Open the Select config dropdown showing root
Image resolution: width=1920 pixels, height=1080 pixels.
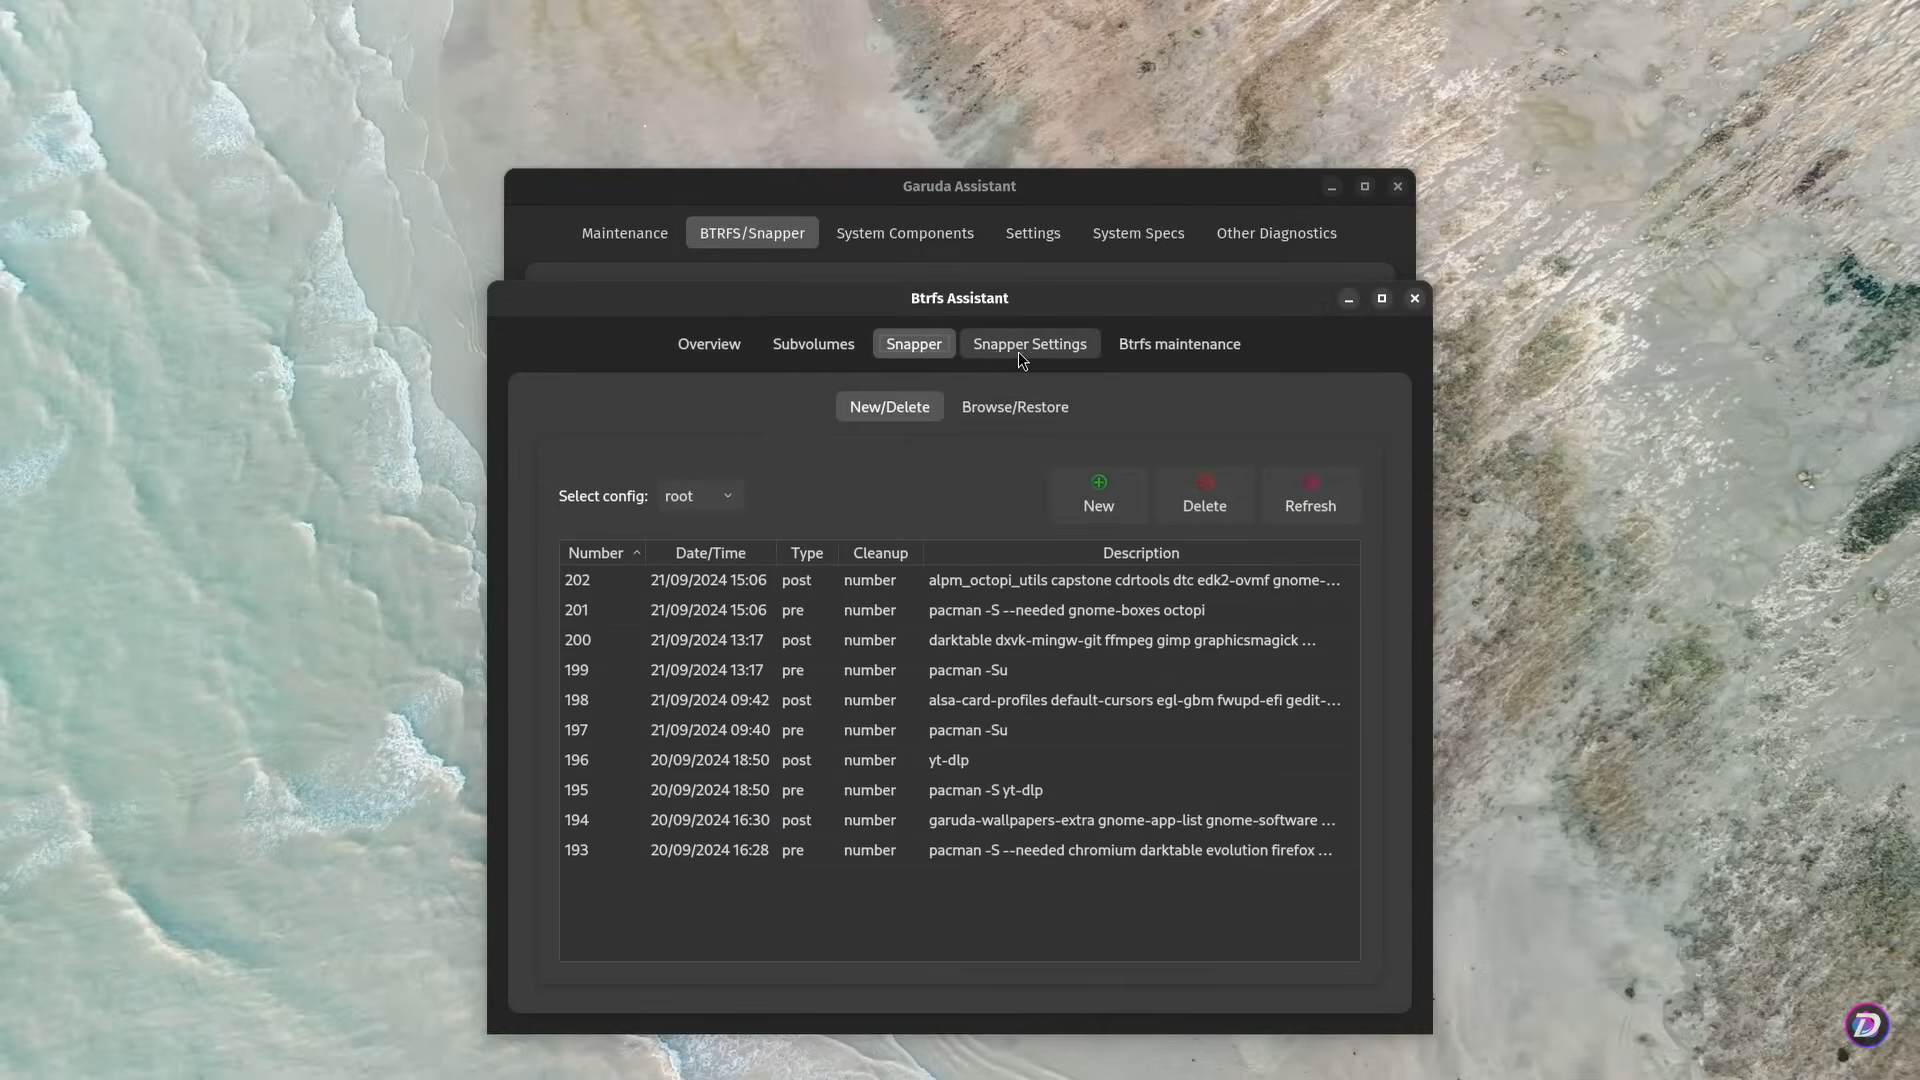click(699, 495)
